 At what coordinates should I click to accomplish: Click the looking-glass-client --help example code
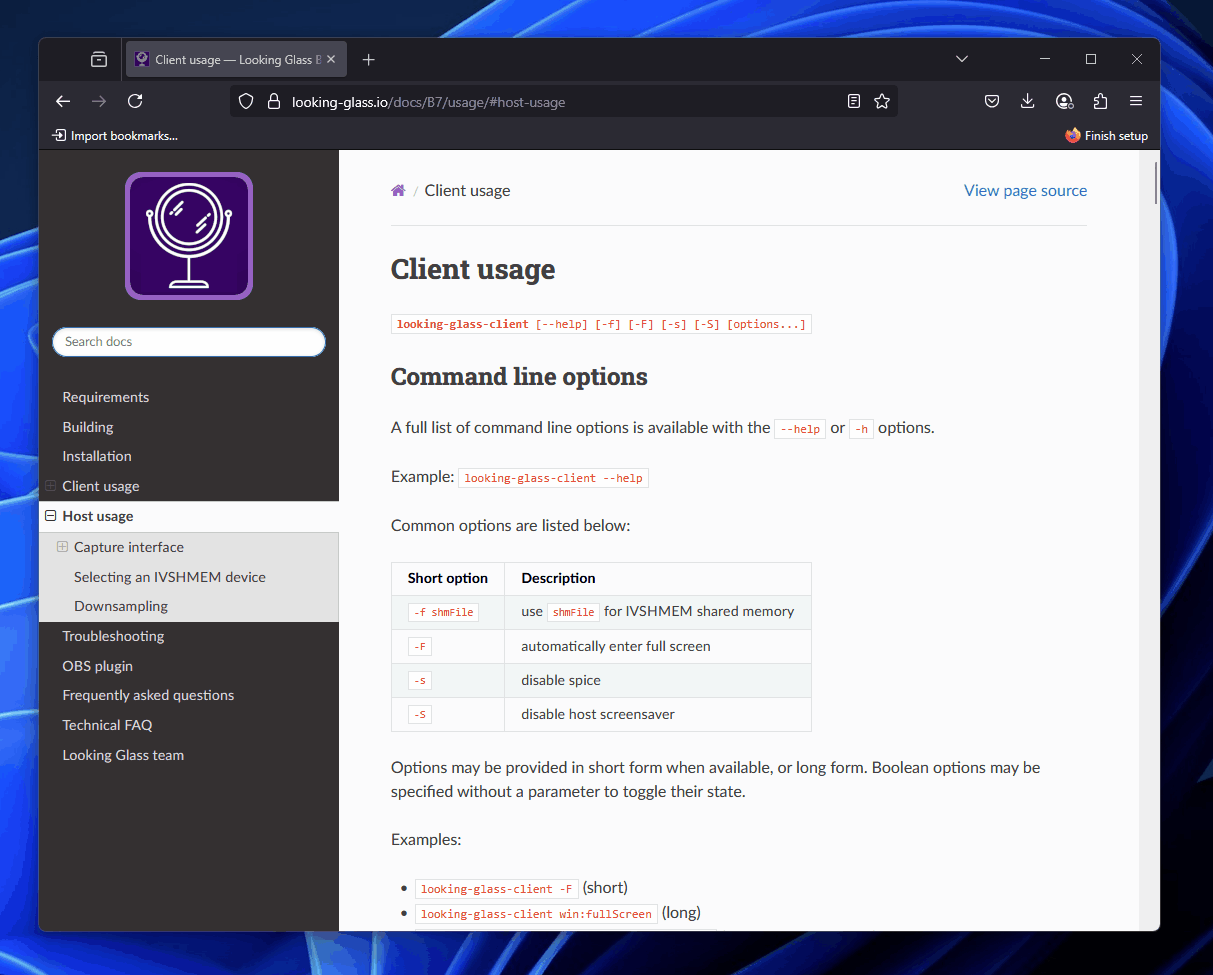(x=554, y=478)
